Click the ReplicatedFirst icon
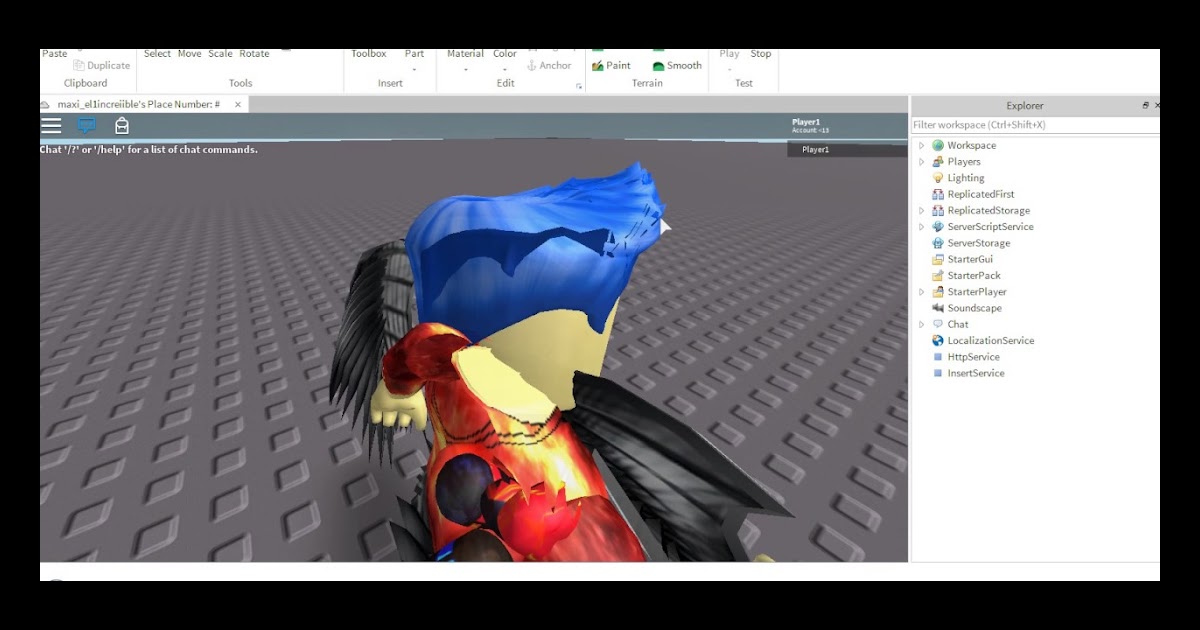This screenshot has width=1200, height=630. coord(938,194)
